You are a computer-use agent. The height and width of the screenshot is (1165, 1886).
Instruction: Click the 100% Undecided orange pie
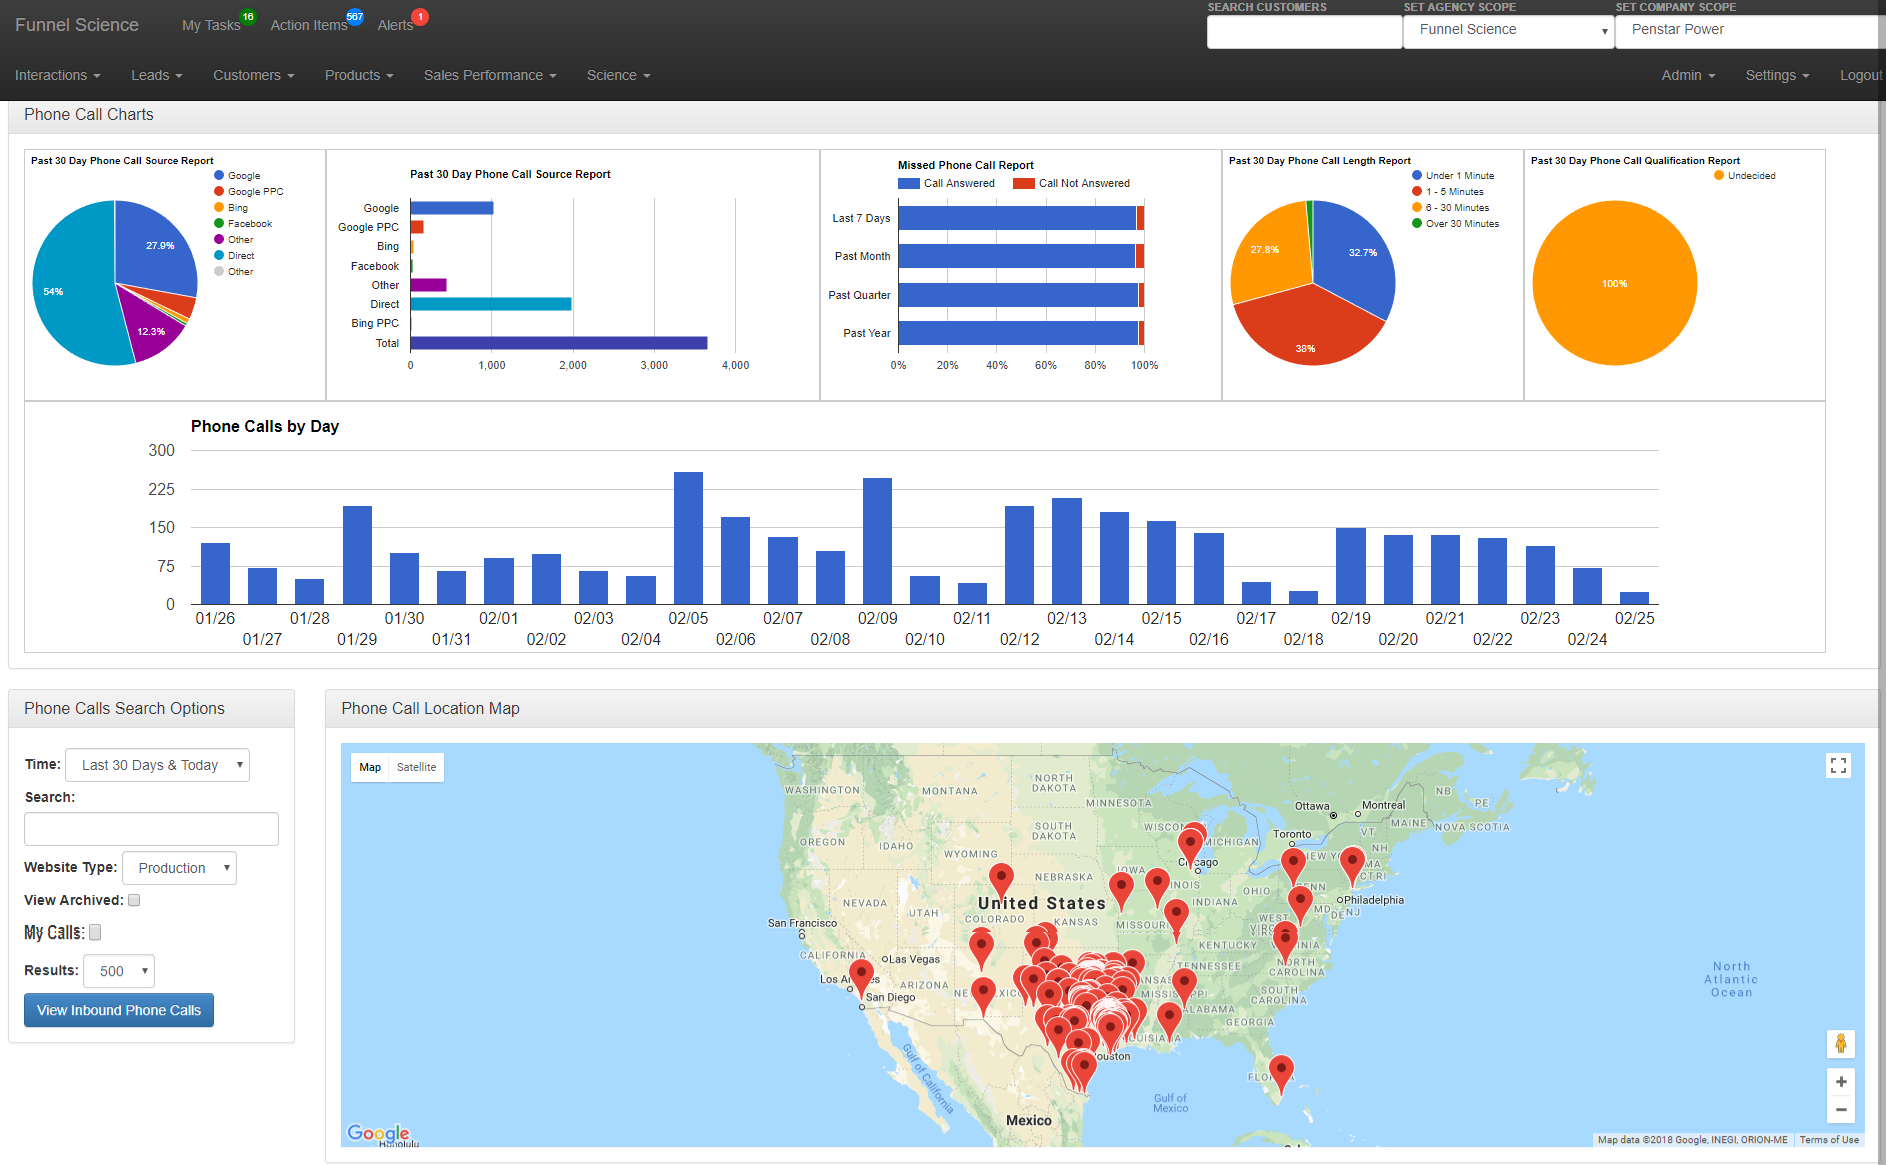click(x=1614, y=283)
